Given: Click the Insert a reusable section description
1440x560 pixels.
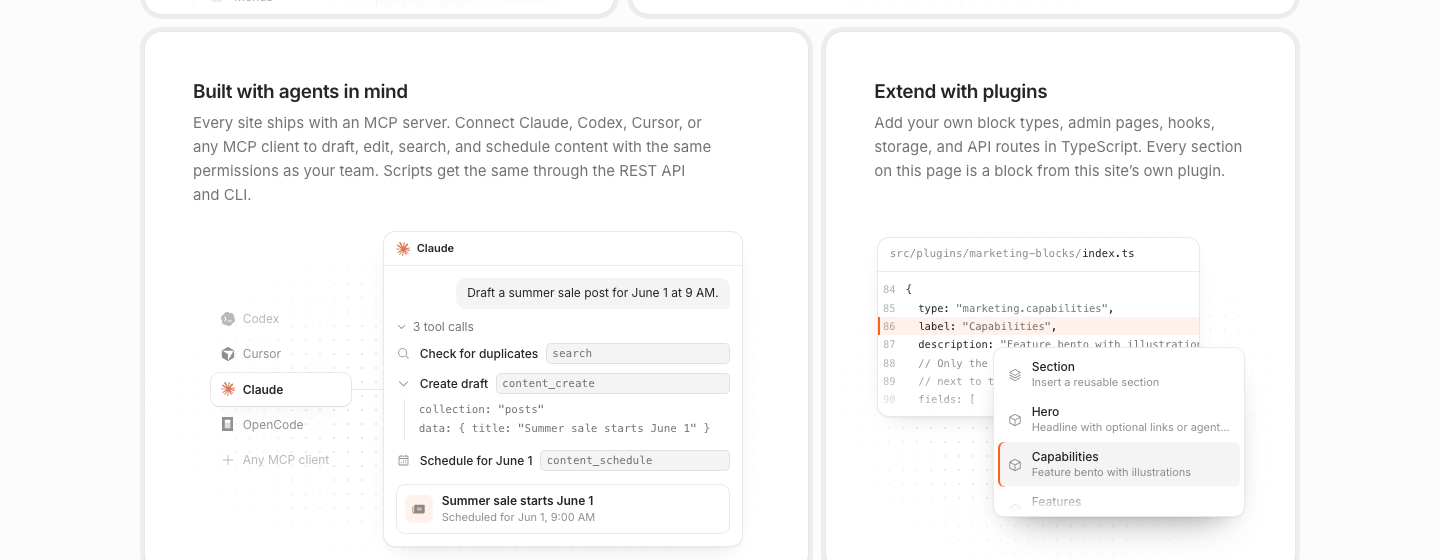Looking at the screenshot, I should (1095, 382).
